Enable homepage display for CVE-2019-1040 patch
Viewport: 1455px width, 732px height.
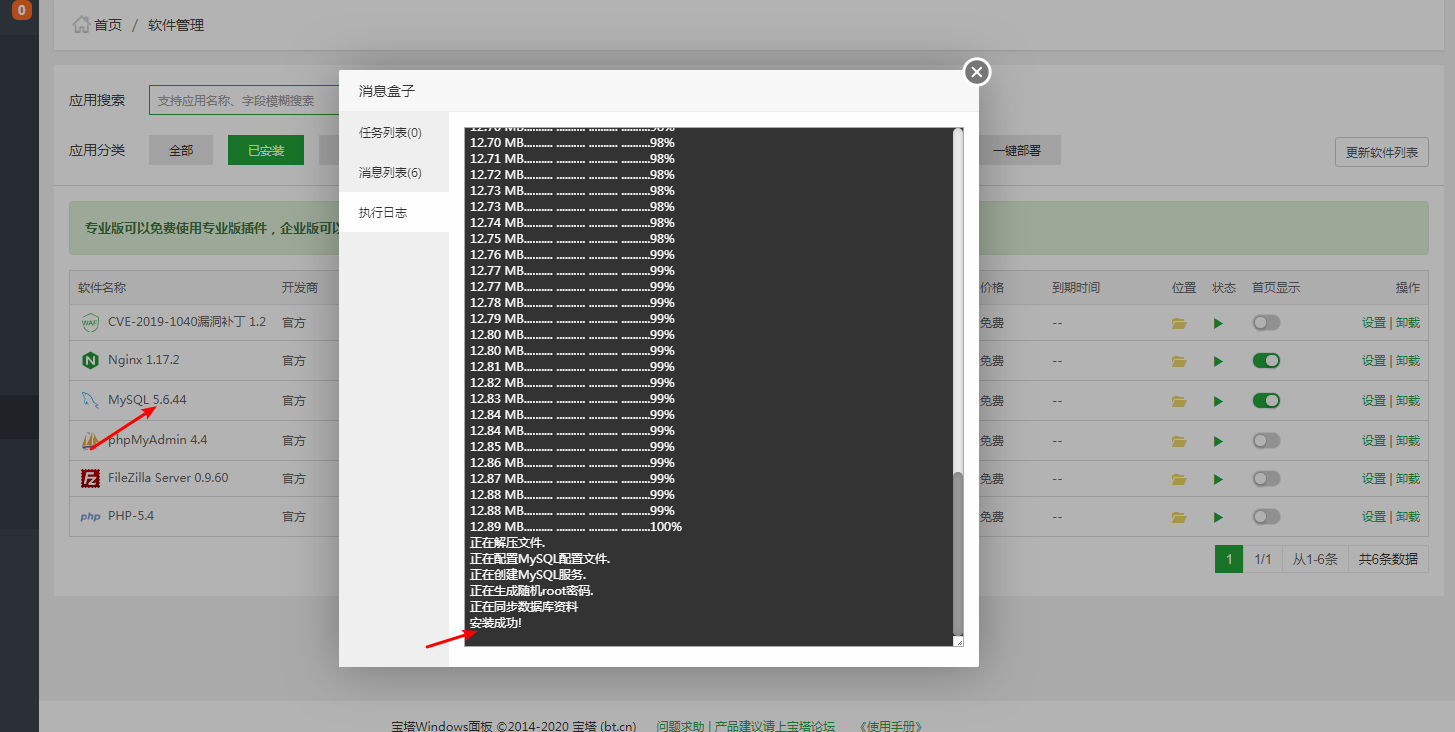click(1266, 322)
